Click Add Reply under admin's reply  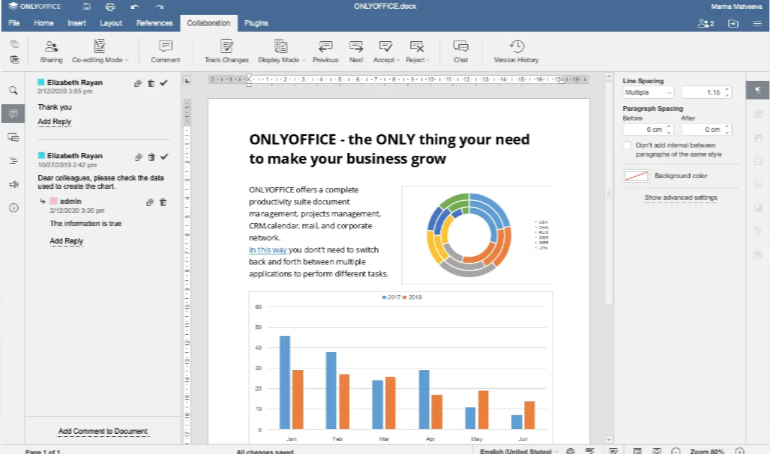click(66, 241)
